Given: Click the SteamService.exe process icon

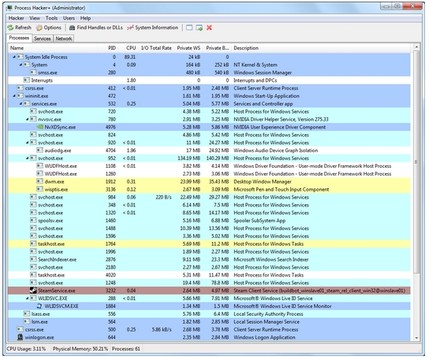Looking at the screenshot, I should tap(33, 291).
